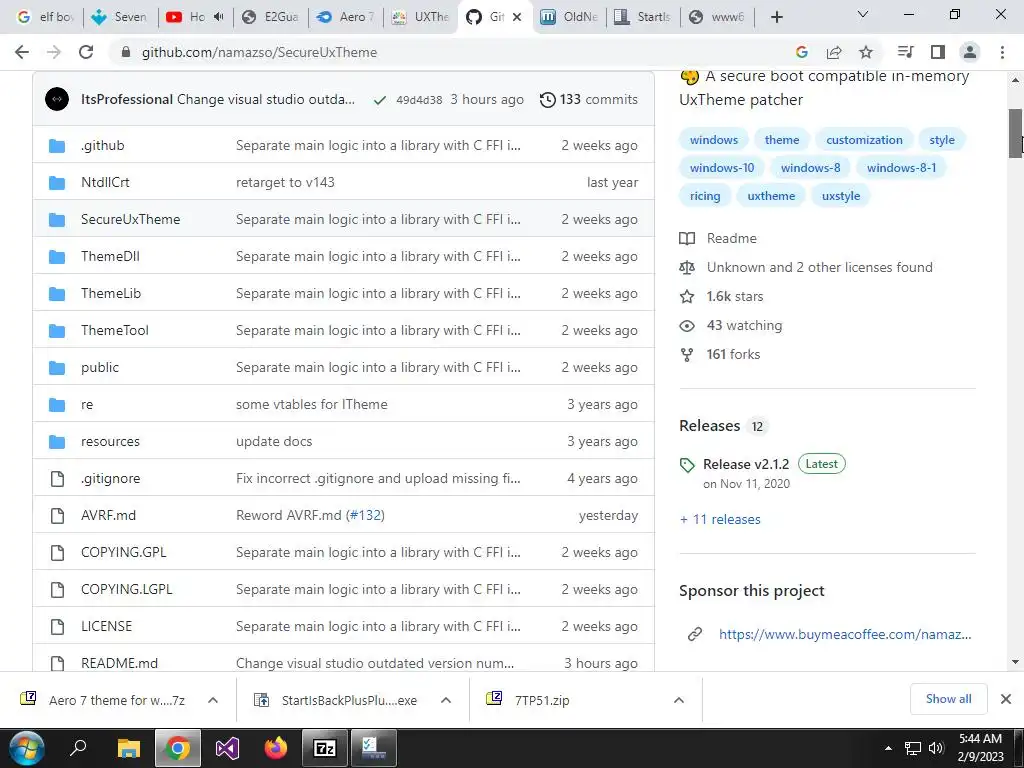
Task: Switch to the OldNe tab
Action: 569,17
